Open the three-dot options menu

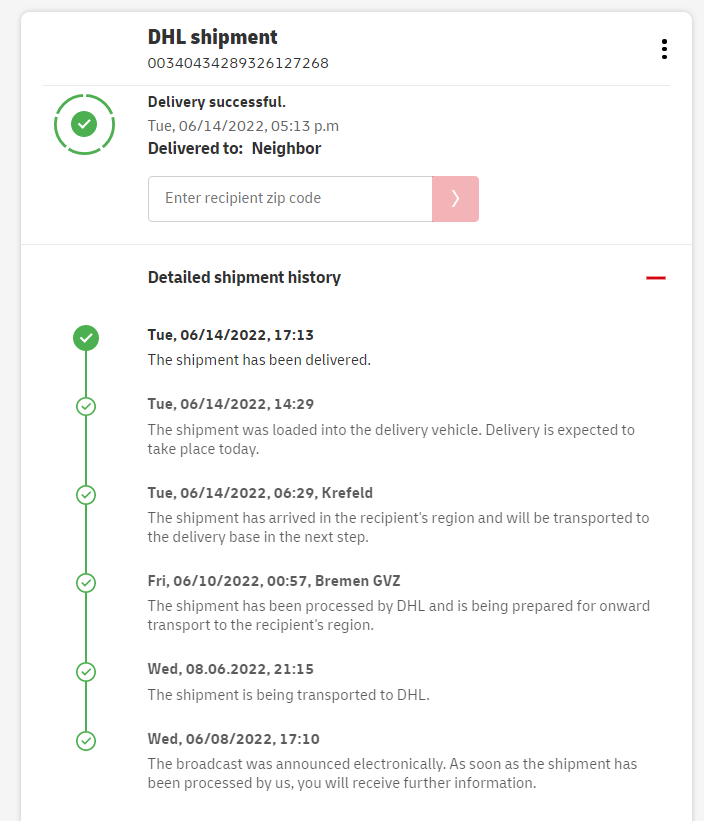(x=664, y=49)
